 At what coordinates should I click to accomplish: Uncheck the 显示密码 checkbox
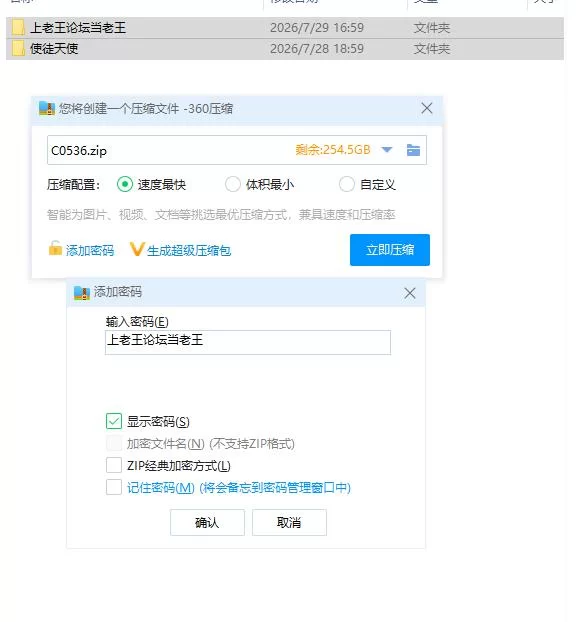(114, 421)
